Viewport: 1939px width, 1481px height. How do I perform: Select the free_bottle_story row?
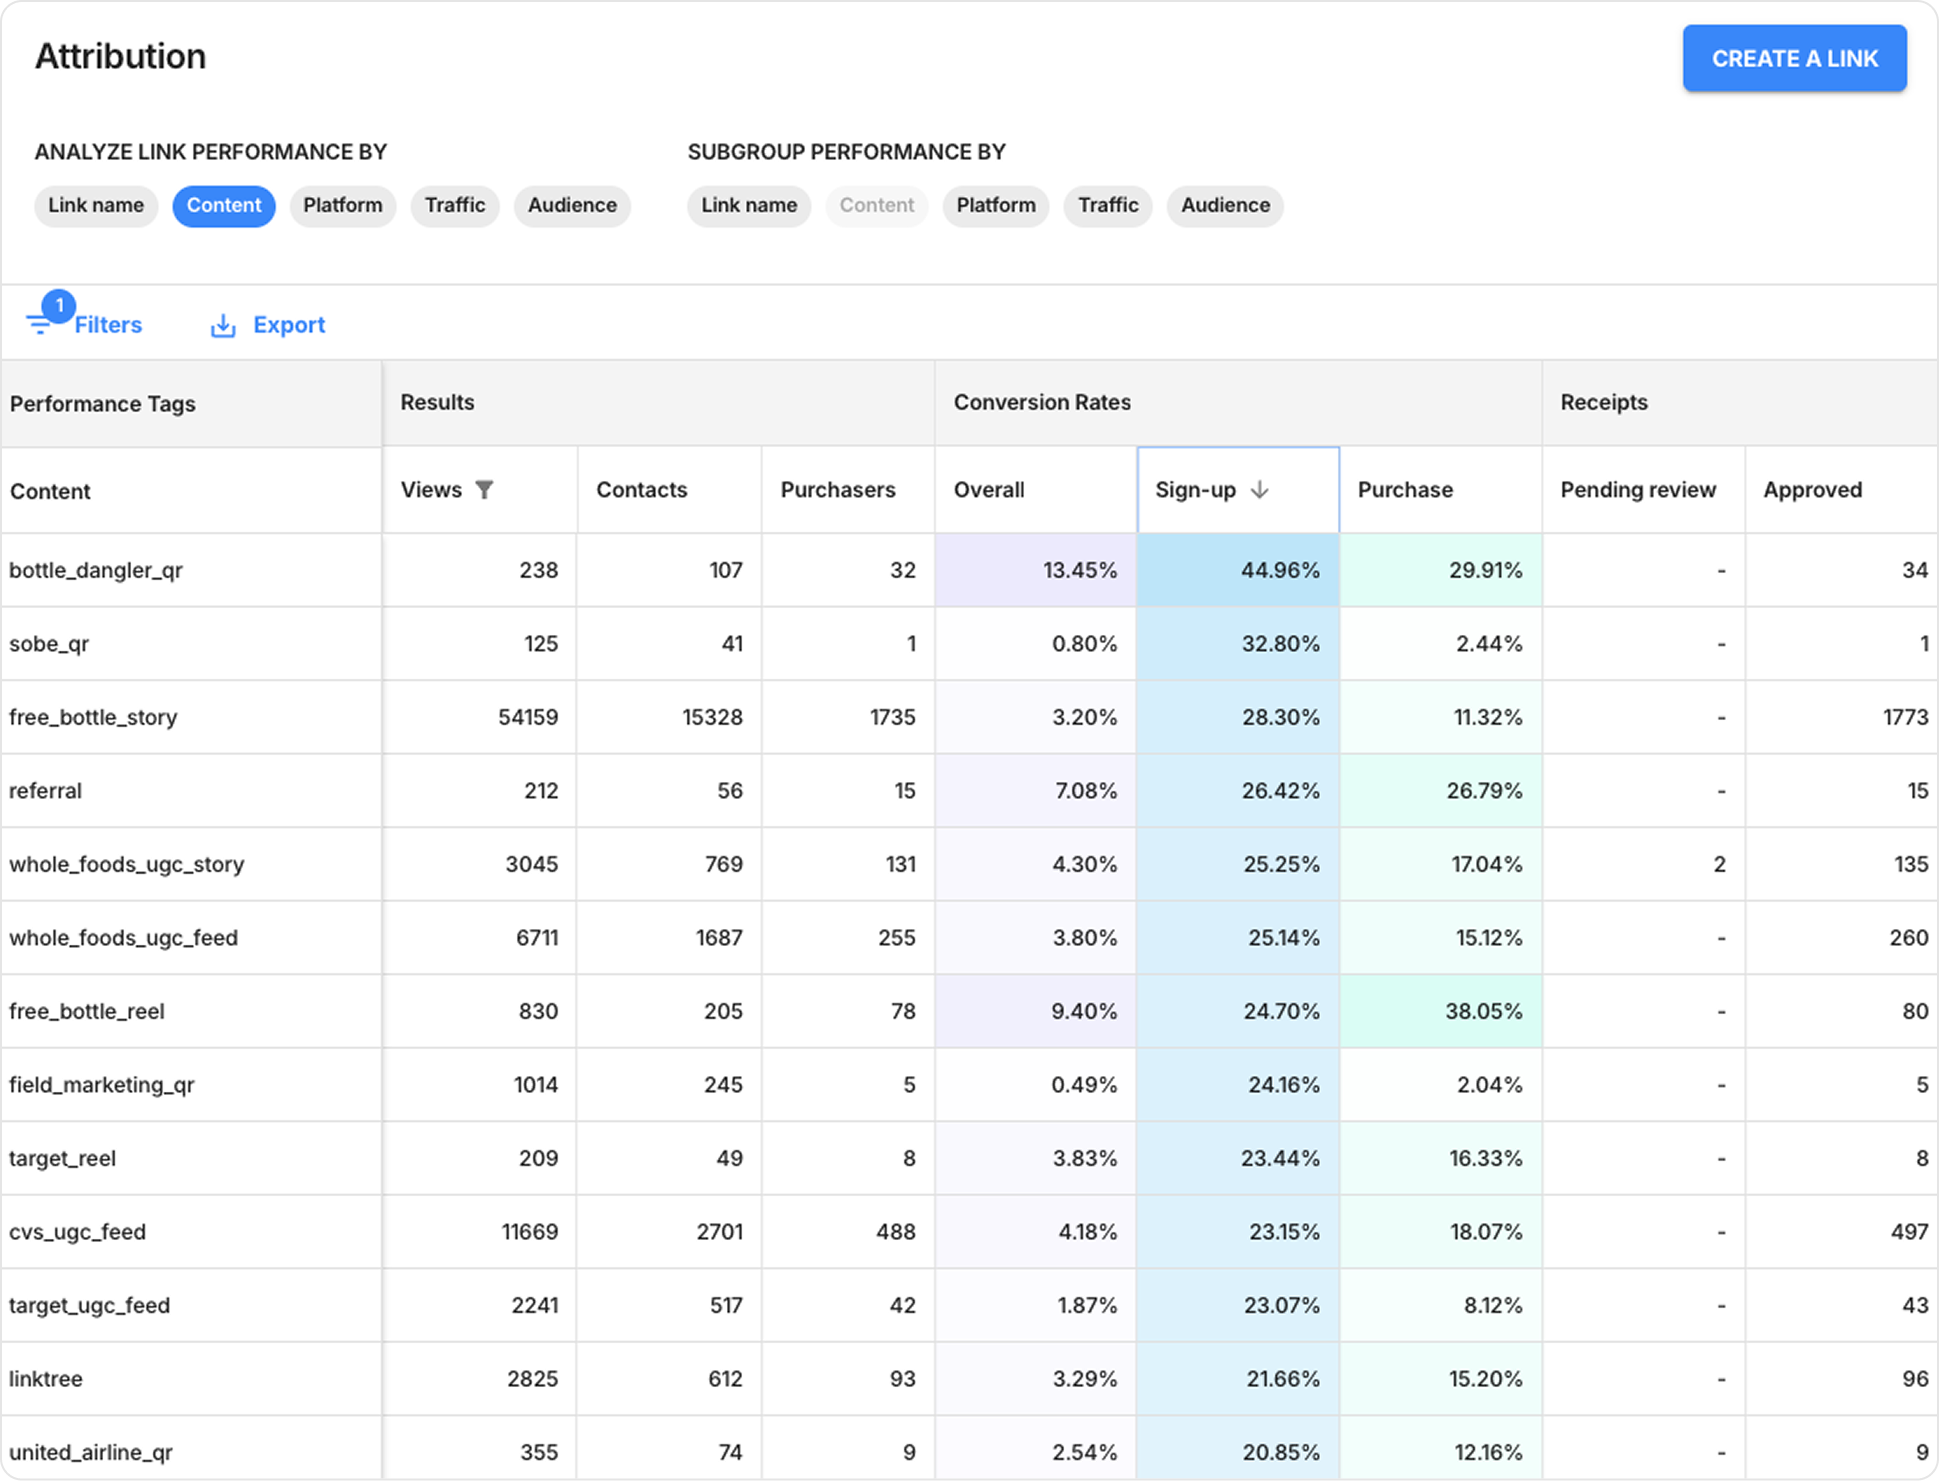pos(93,717)
